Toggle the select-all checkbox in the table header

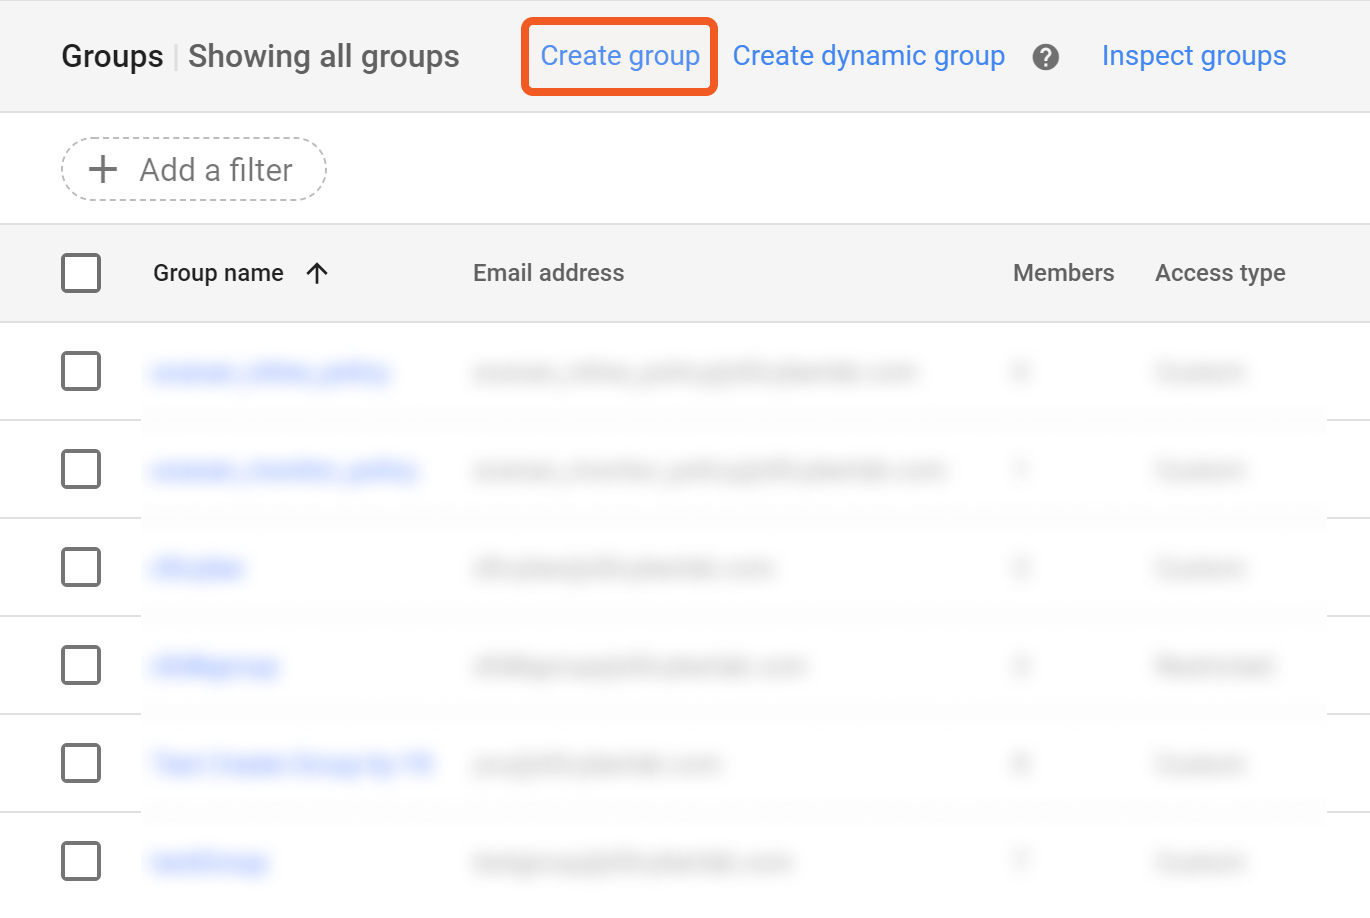tap(81, 273)
